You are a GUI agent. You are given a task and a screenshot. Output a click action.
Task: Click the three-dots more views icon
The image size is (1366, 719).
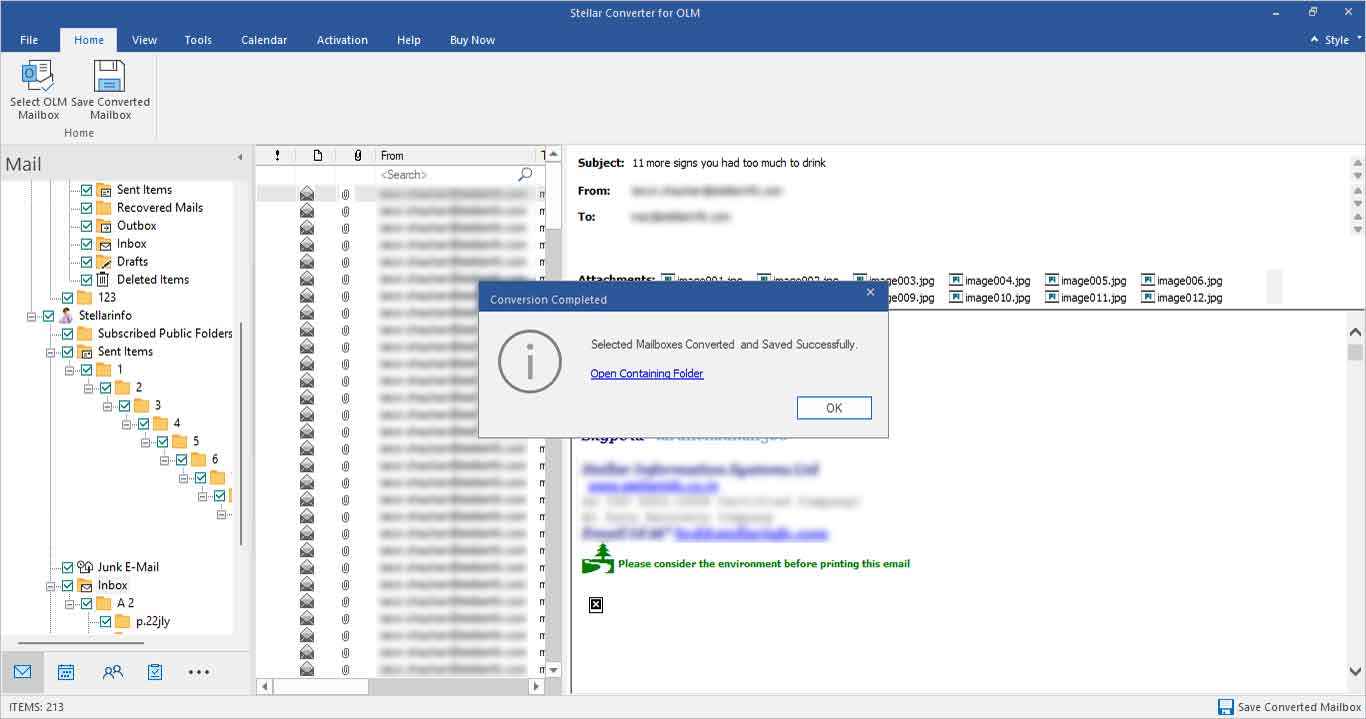tap(199, 672)
